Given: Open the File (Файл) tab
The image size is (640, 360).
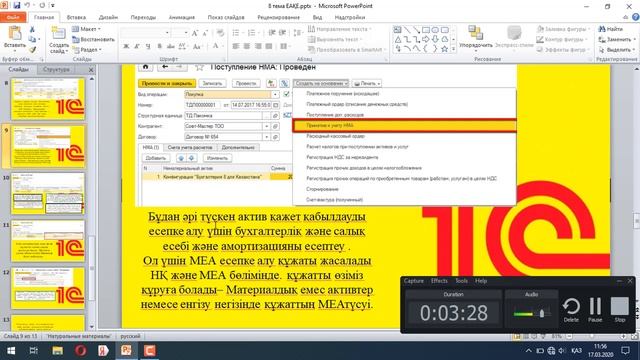Looking at the screenshot, I should pyautogui.click(x=13, y=17).
